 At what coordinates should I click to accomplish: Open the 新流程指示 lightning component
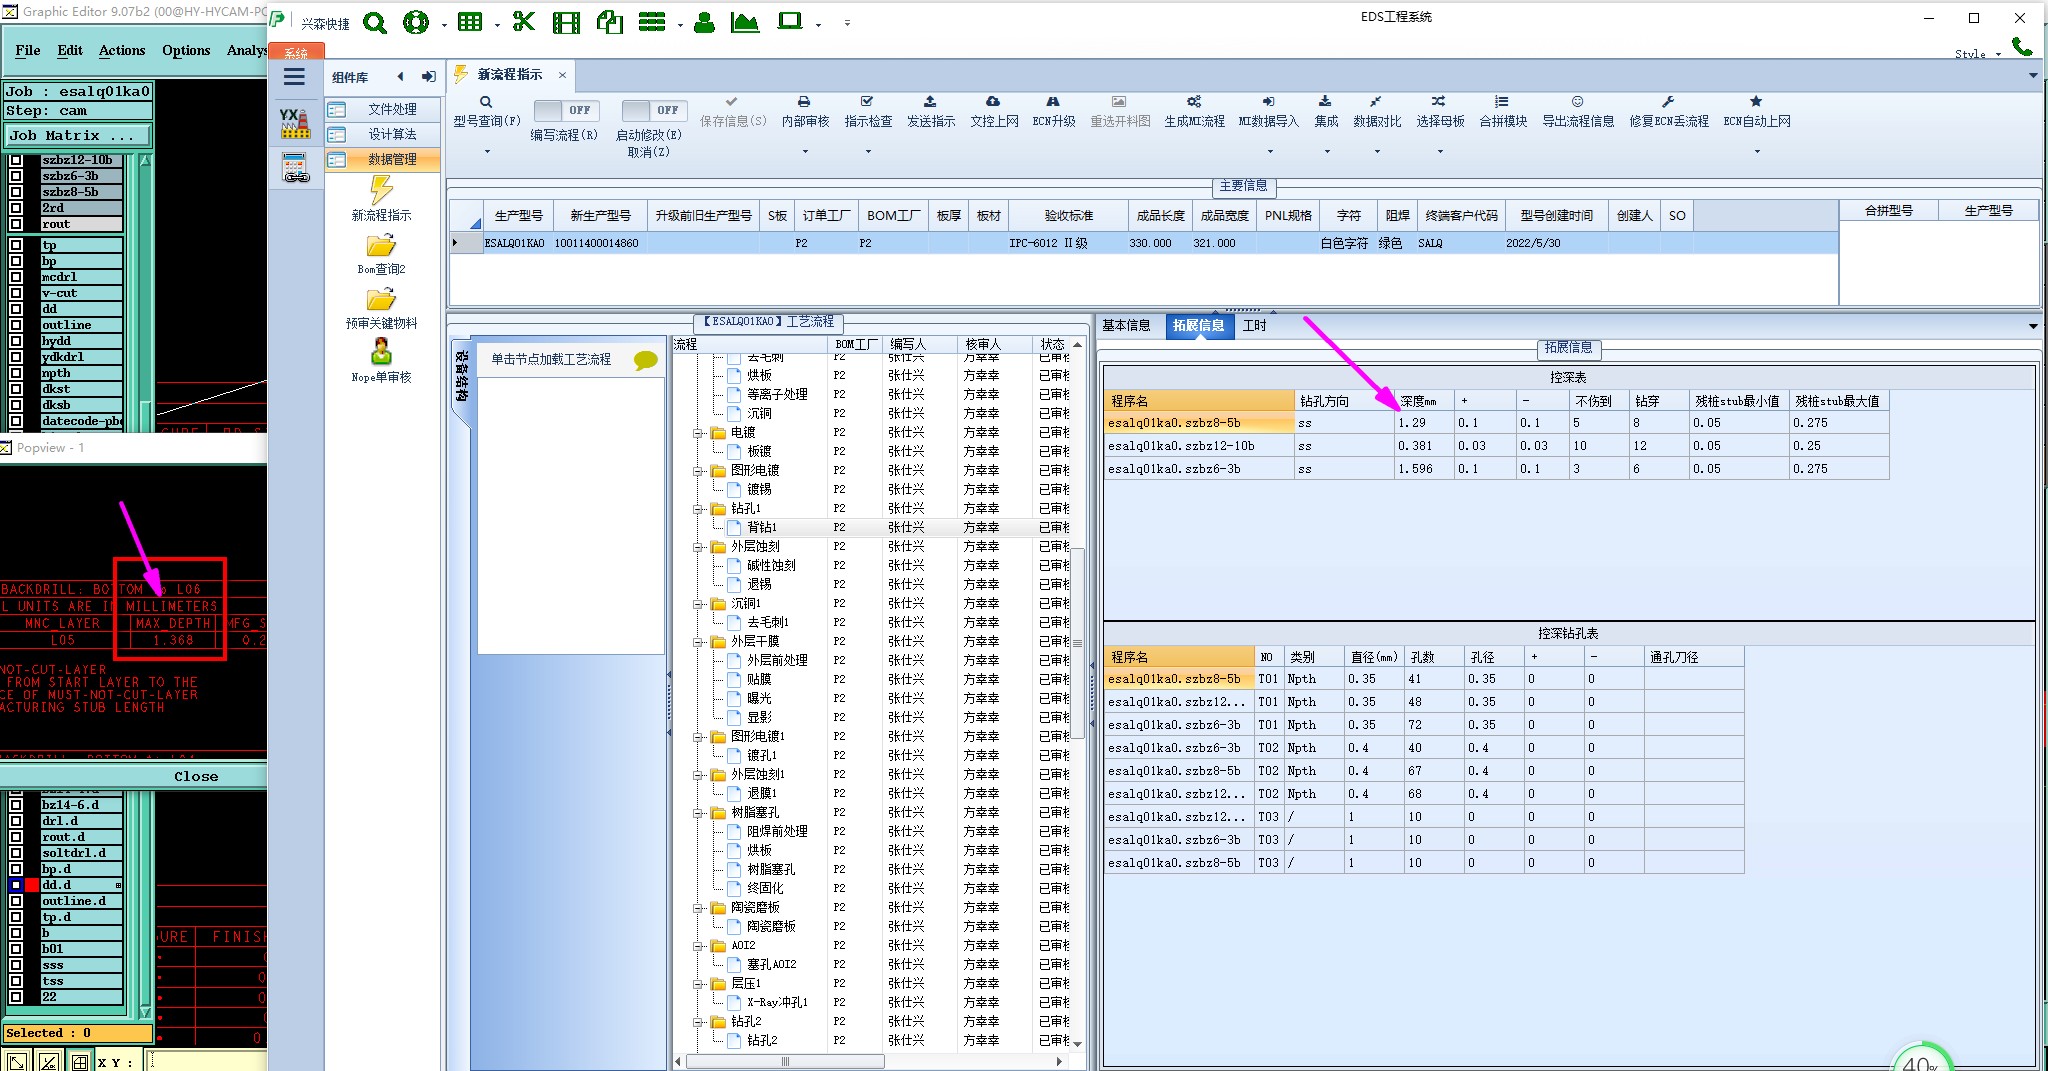381,190
